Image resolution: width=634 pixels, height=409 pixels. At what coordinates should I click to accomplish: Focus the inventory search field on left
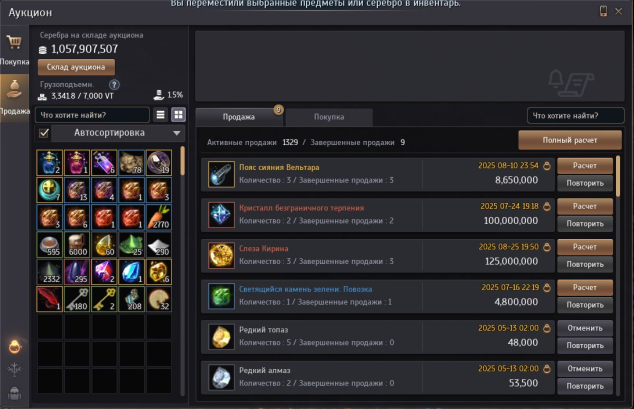coord(92,115)
